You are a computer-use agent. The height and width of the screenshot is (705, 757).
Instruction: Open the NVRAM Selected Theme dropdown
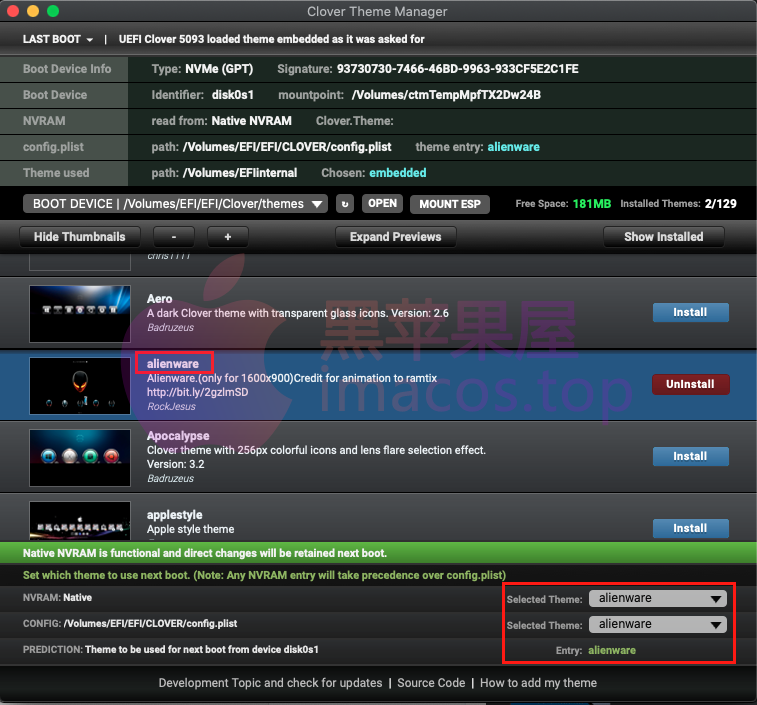(656, 598)
